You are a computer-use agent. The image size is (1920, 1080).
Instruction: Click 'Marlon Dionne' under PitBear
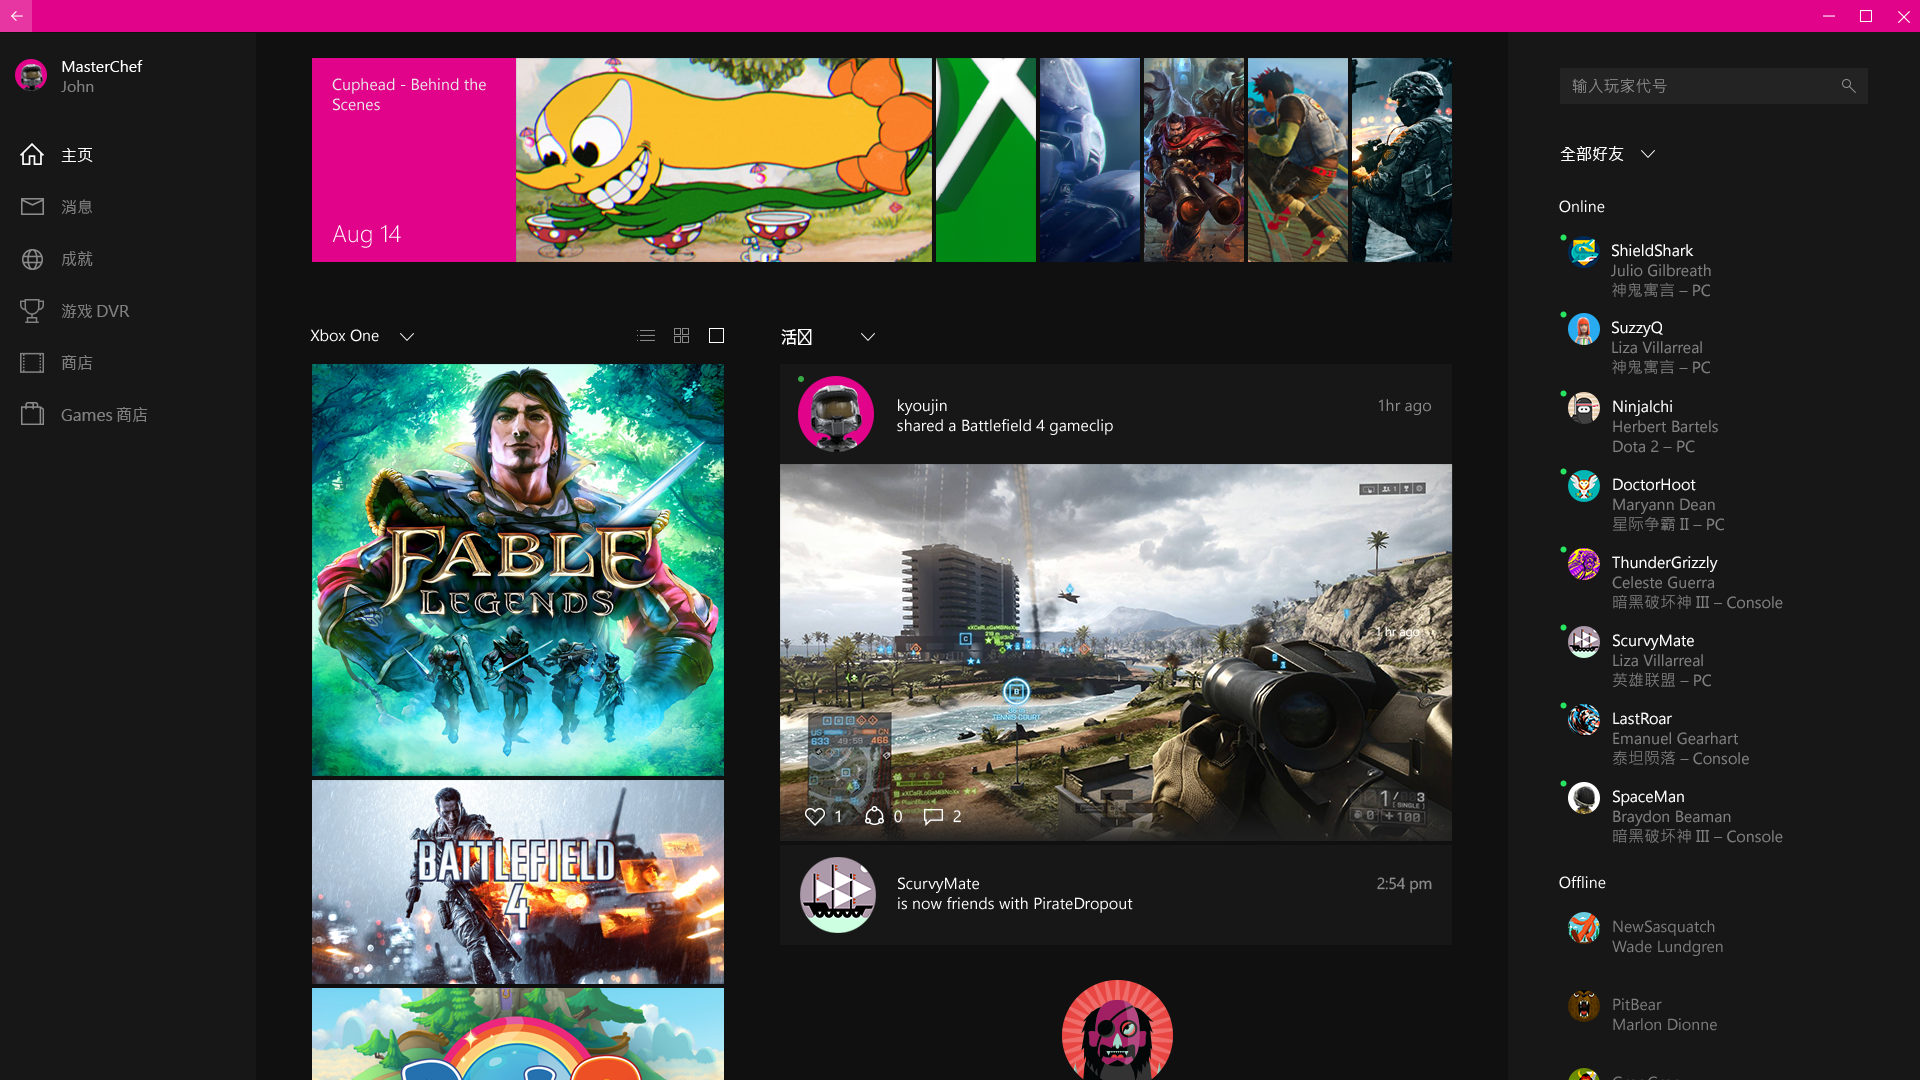tap(1664, 1024)
